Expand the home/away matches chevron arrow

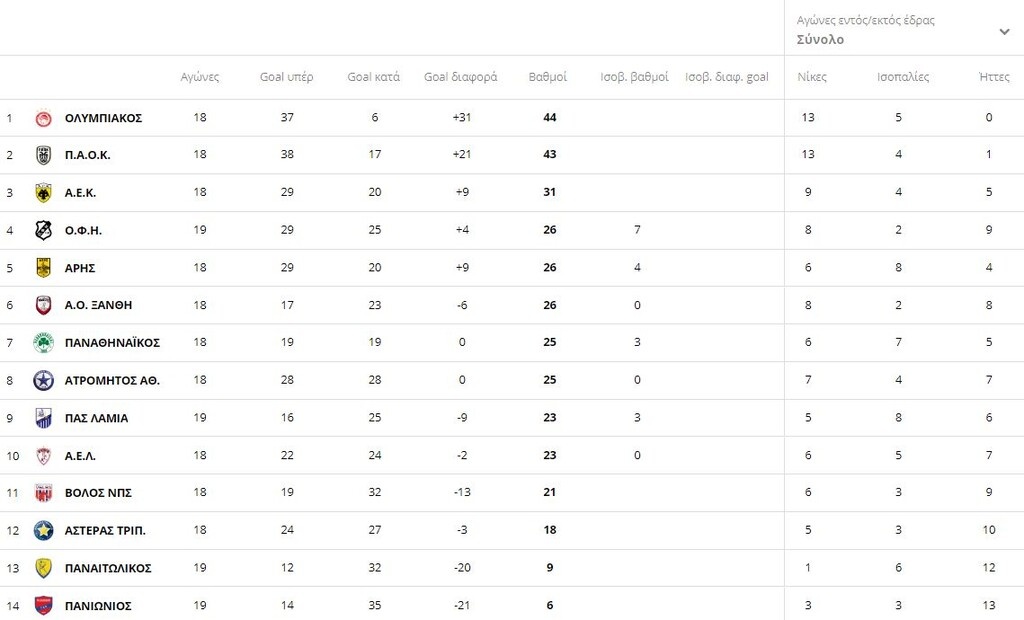(1004, 31)
